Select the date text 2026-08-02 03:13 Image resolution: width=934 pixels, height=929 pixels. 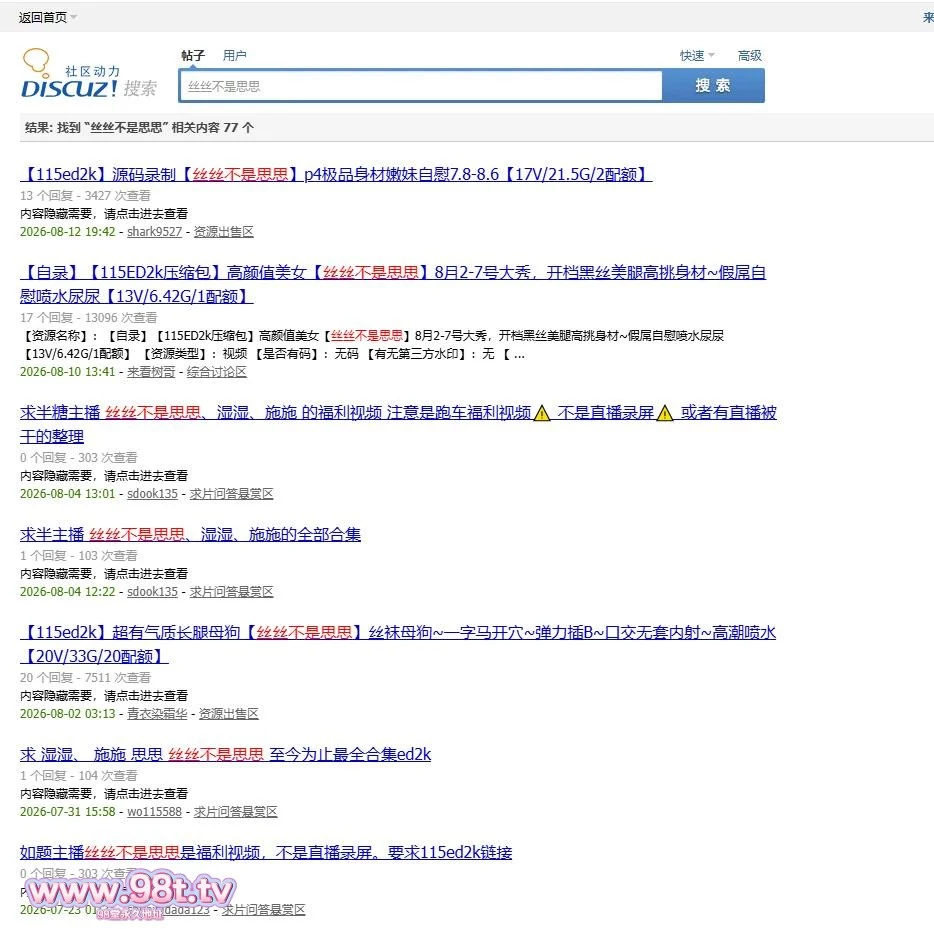pos(67,713)
